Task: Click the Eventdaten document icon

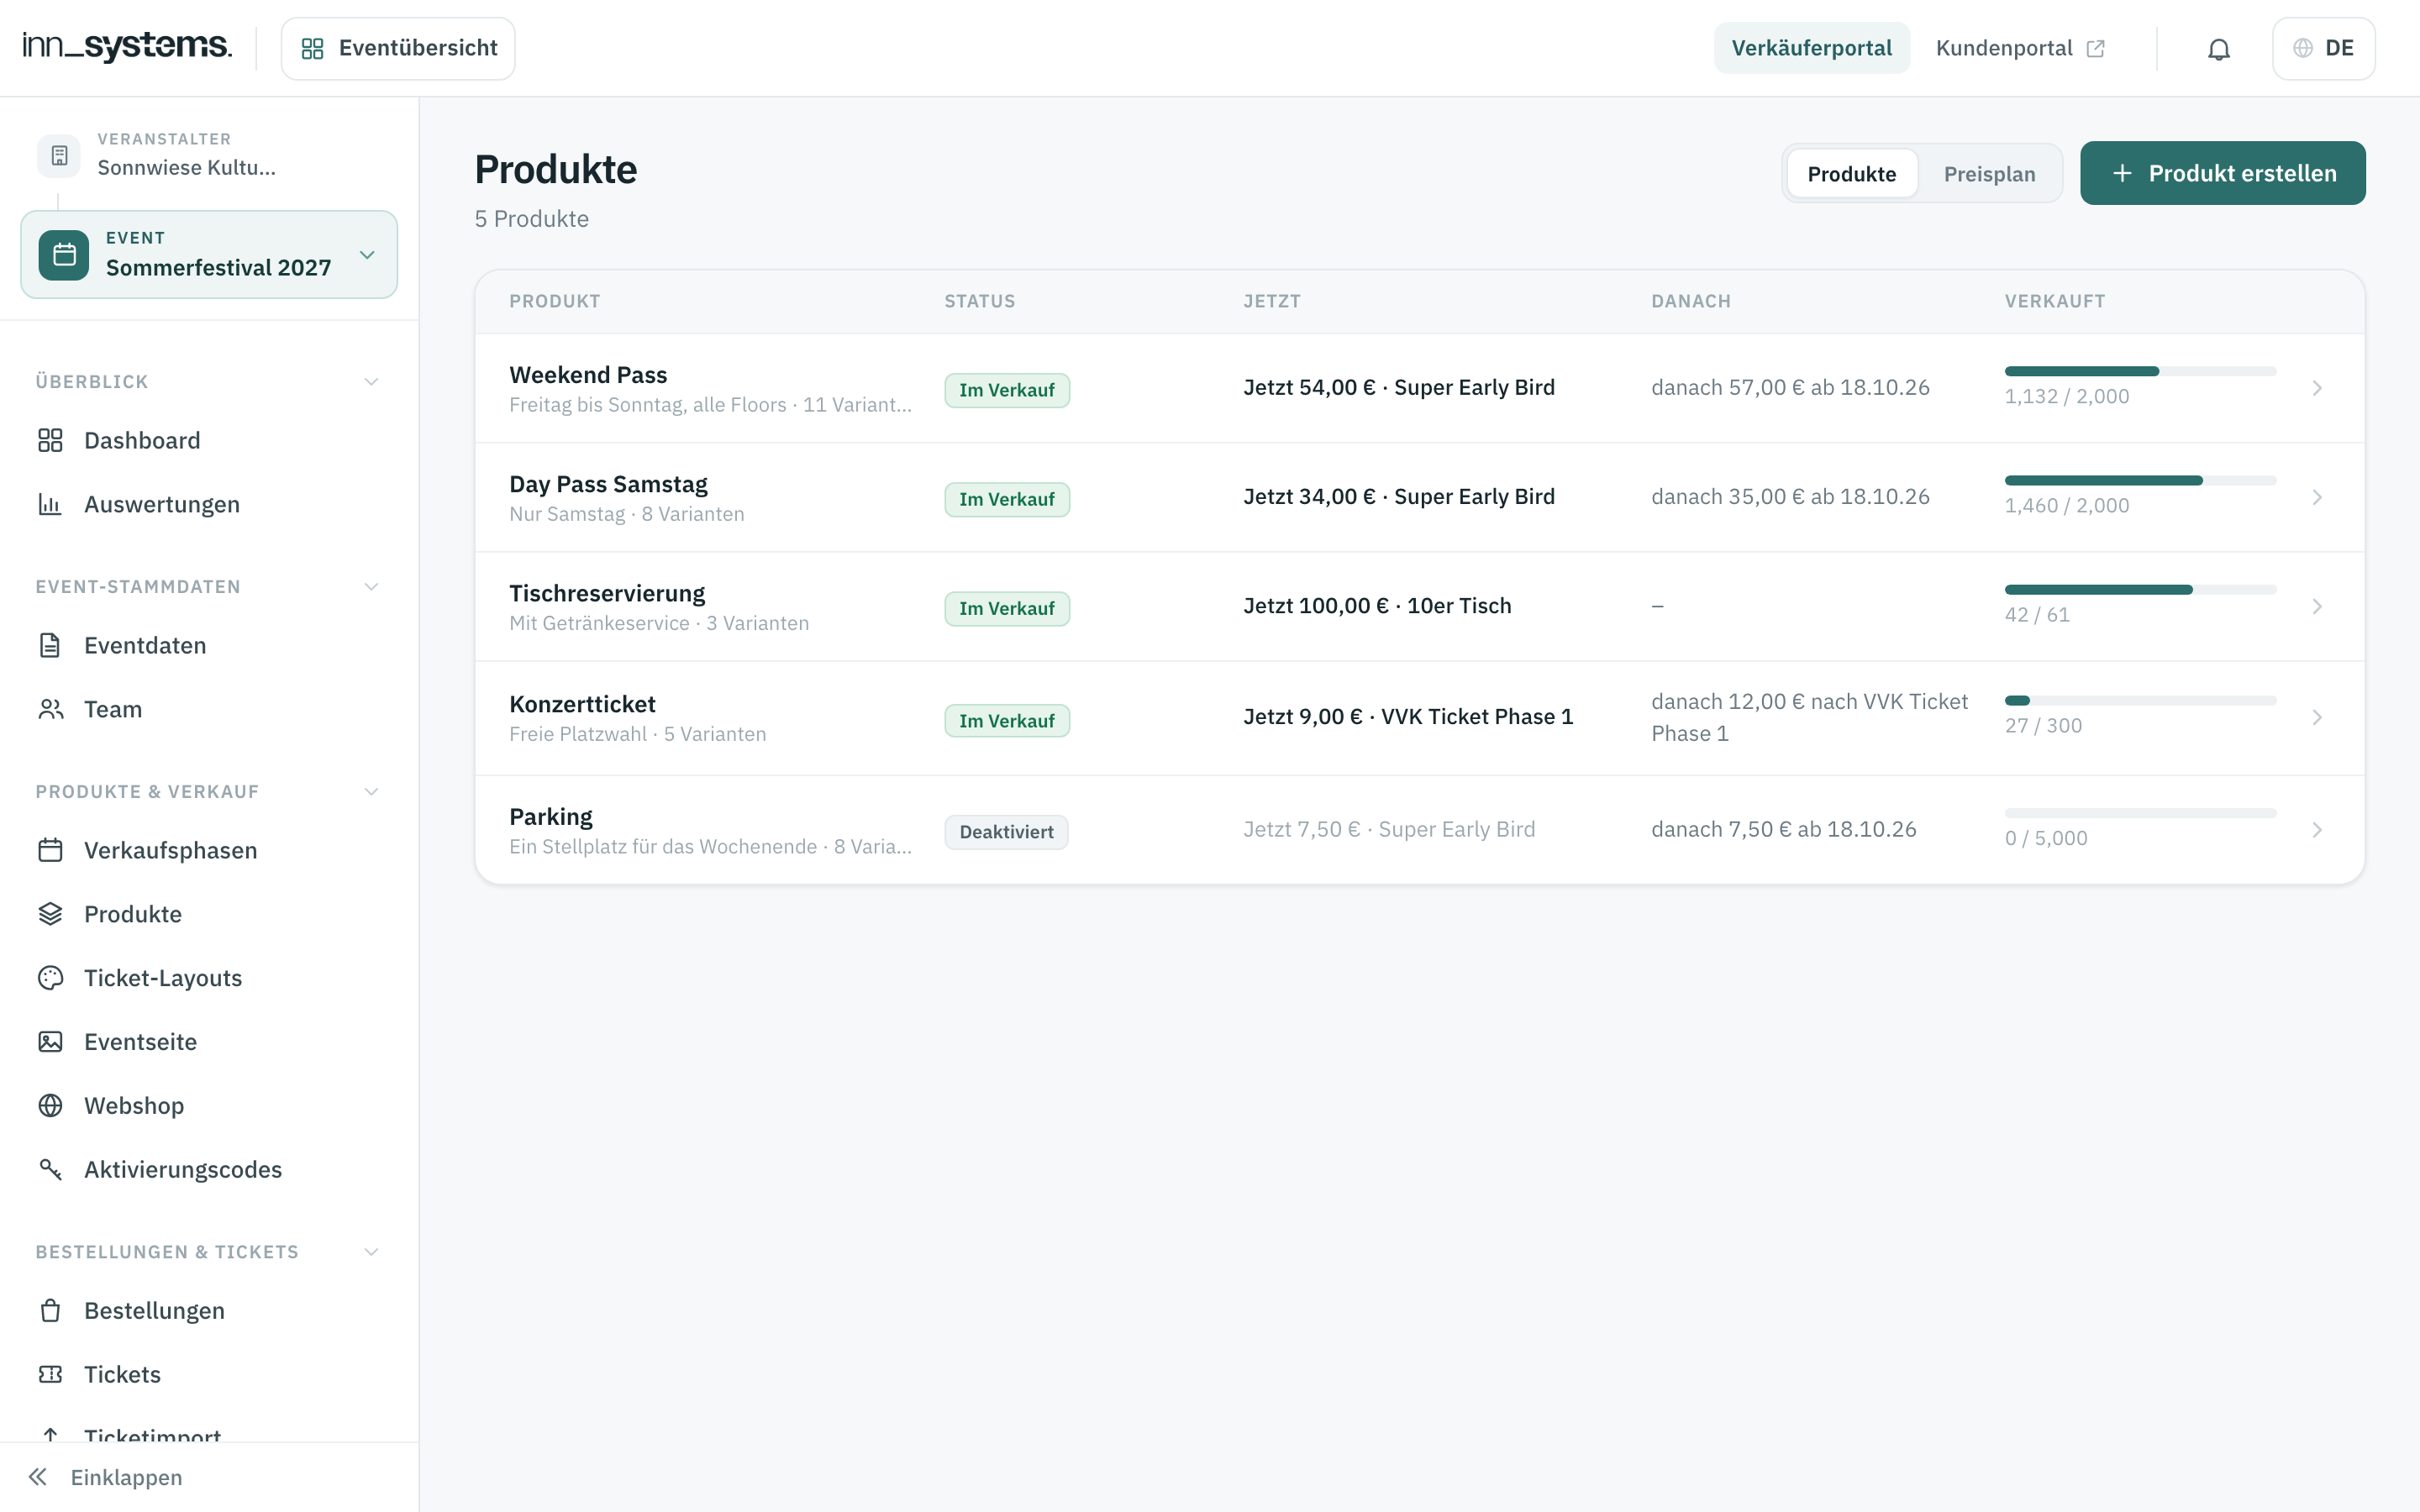Action: 50,645
